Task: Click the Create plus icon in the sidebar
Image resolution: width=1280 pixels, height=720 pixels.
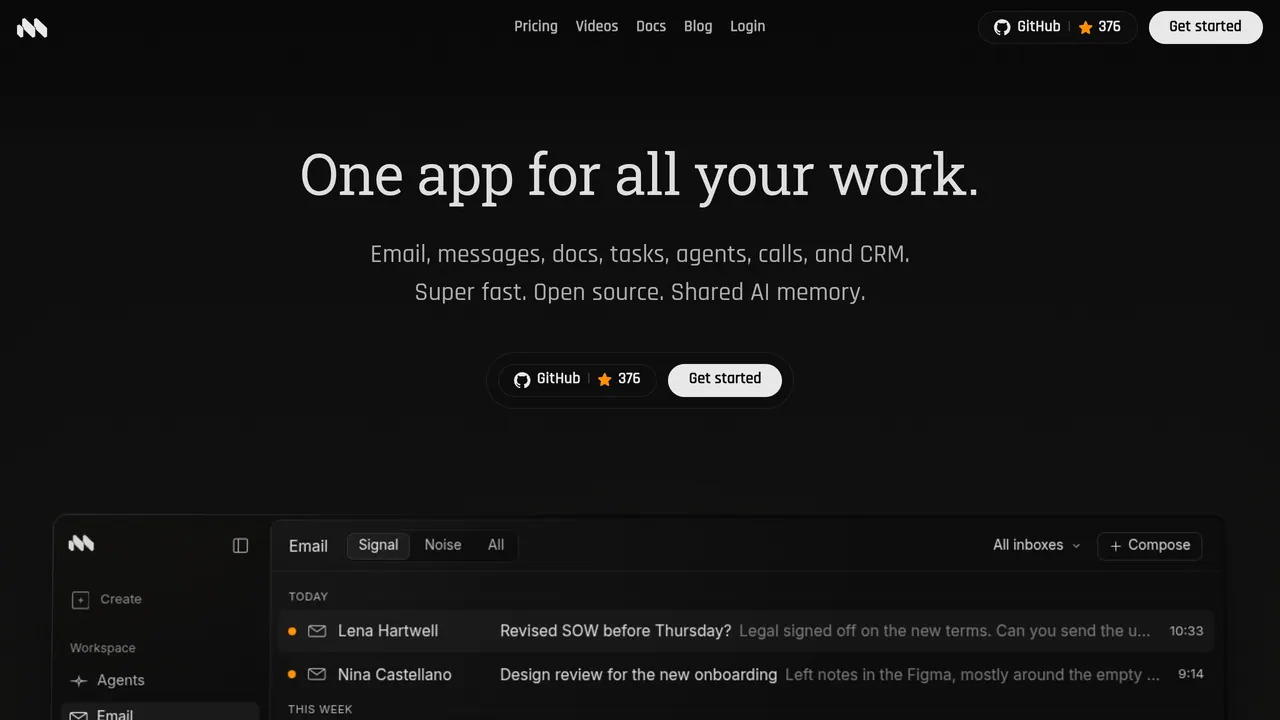Action: pyautogui.click(x=80, y=600)
